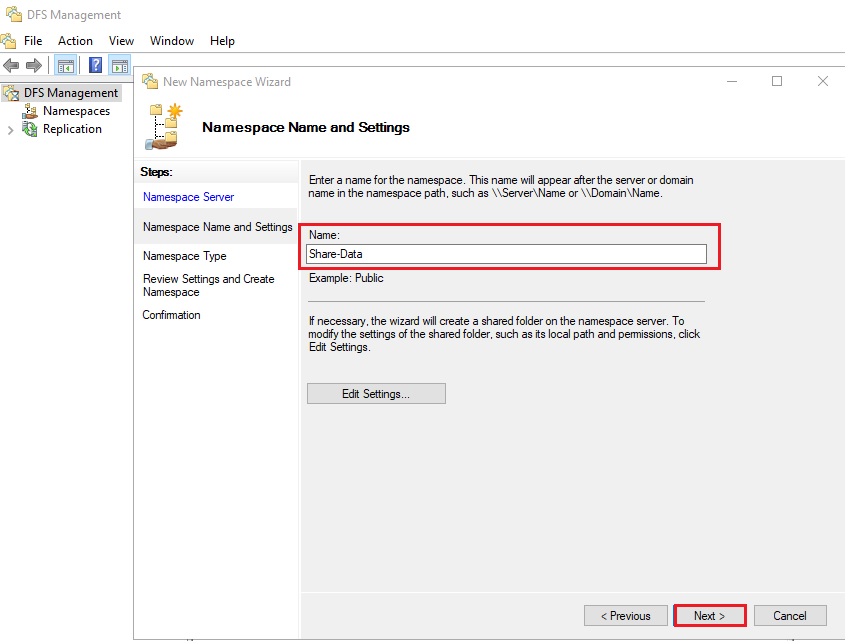Click the Back arrow toolbar icon

coord(11,66)
